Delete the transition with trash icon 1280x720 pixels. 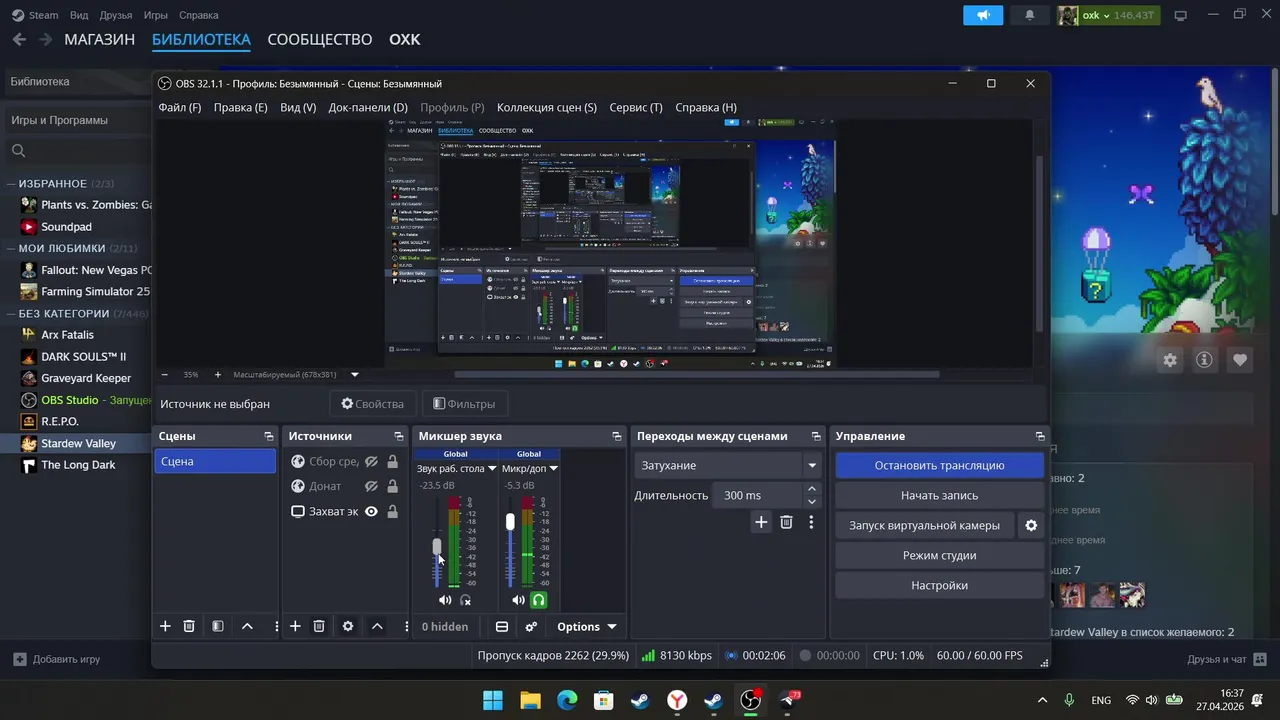coord(786,522)
